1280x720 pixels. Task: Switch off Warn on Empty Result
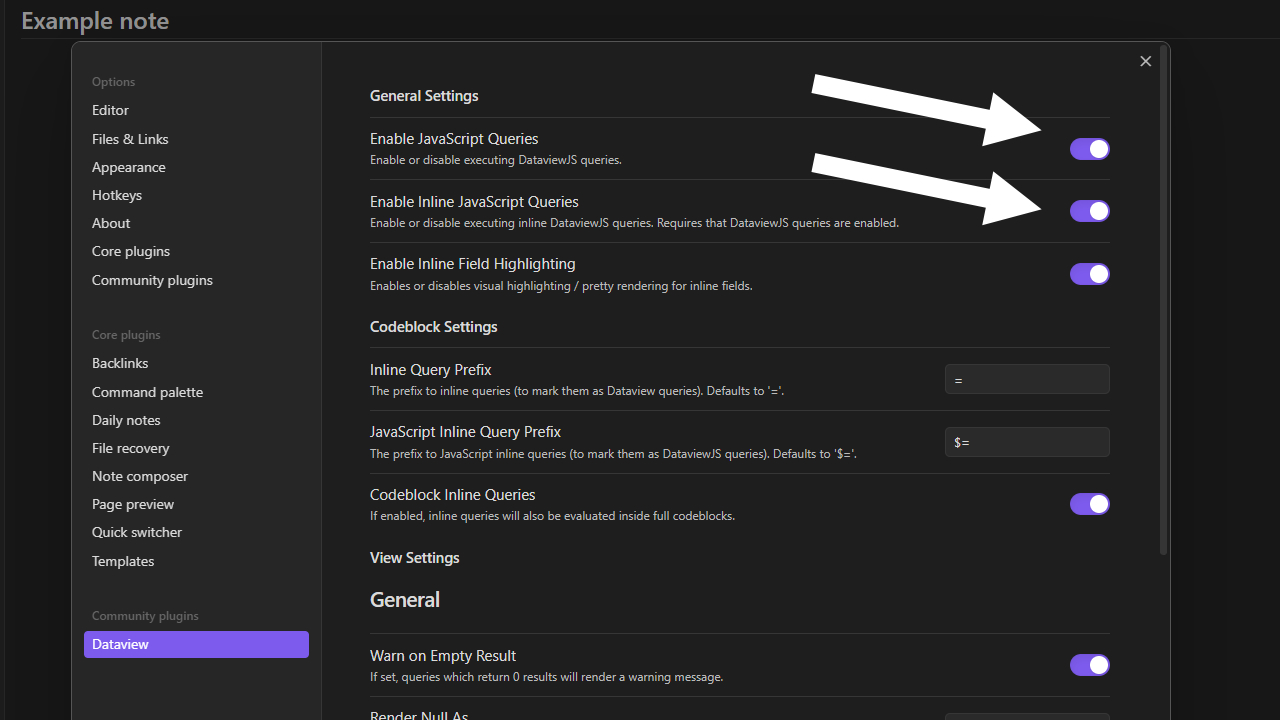click(x=1089, y=665)
